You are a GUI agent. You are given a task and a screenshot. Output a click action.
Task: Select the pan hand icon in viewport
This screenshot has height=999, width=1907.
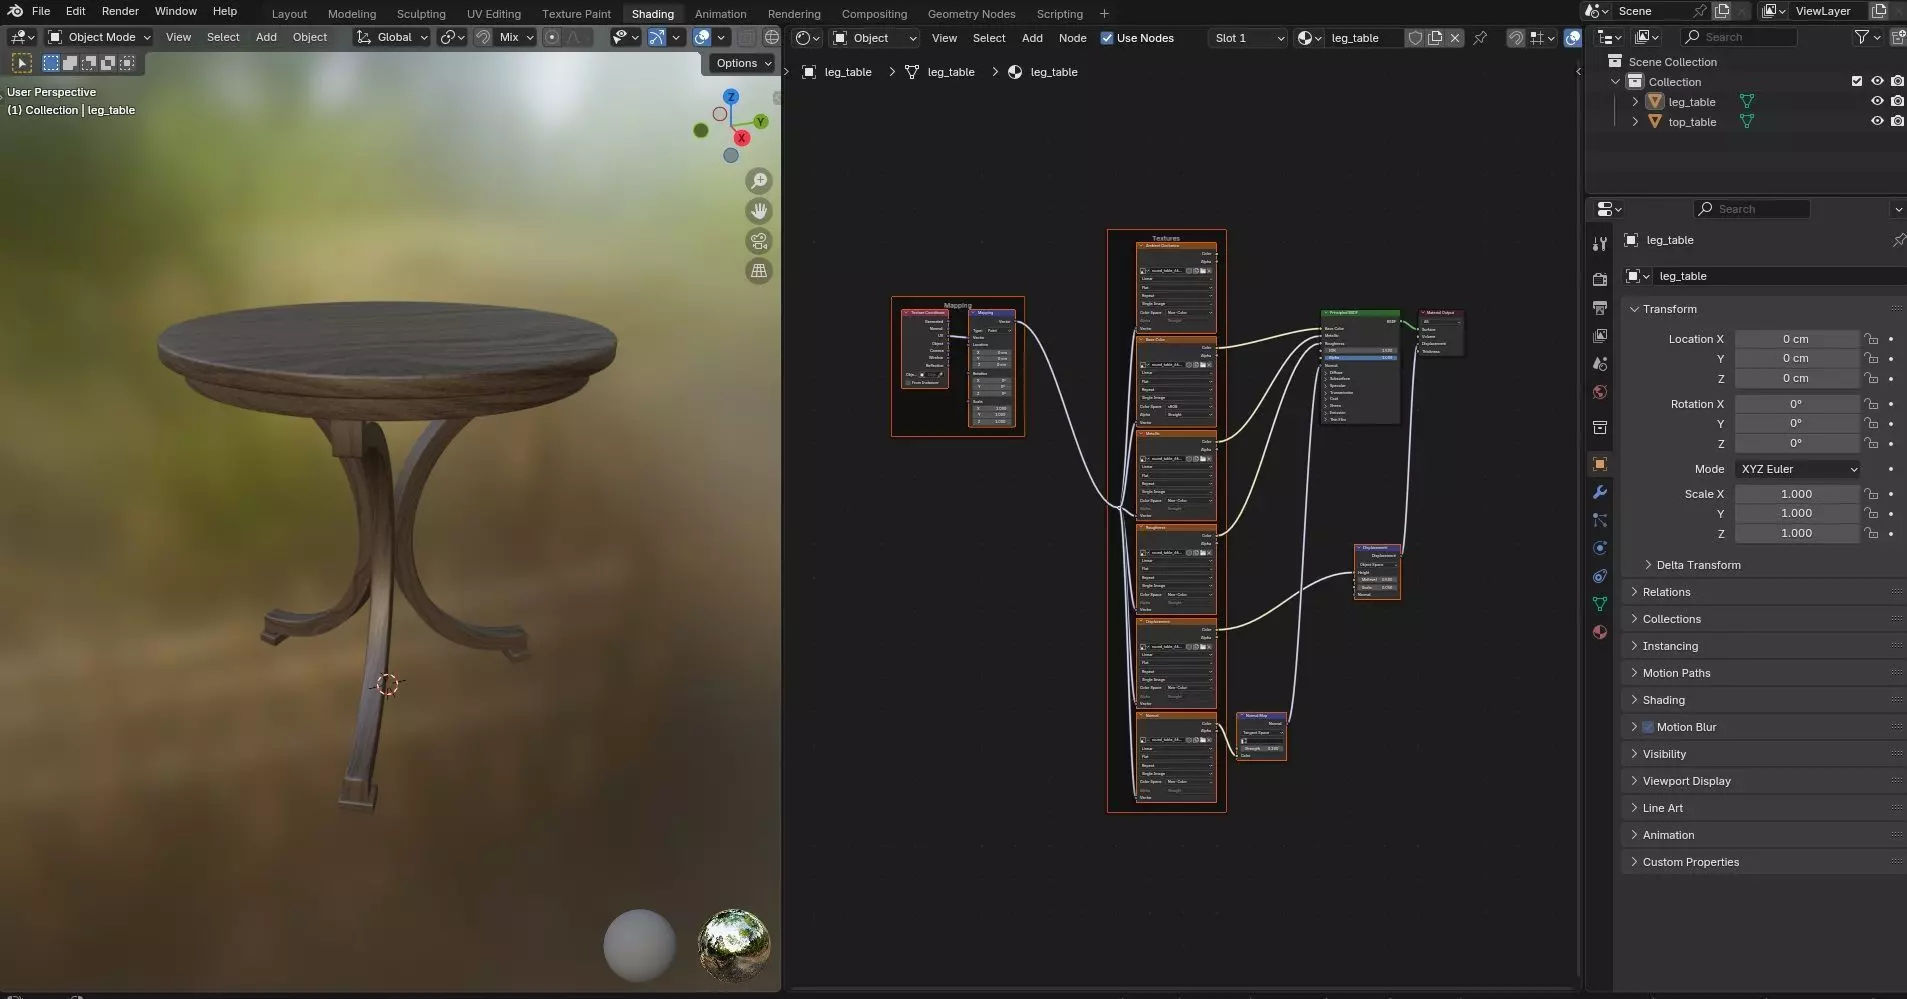(759, 211)
